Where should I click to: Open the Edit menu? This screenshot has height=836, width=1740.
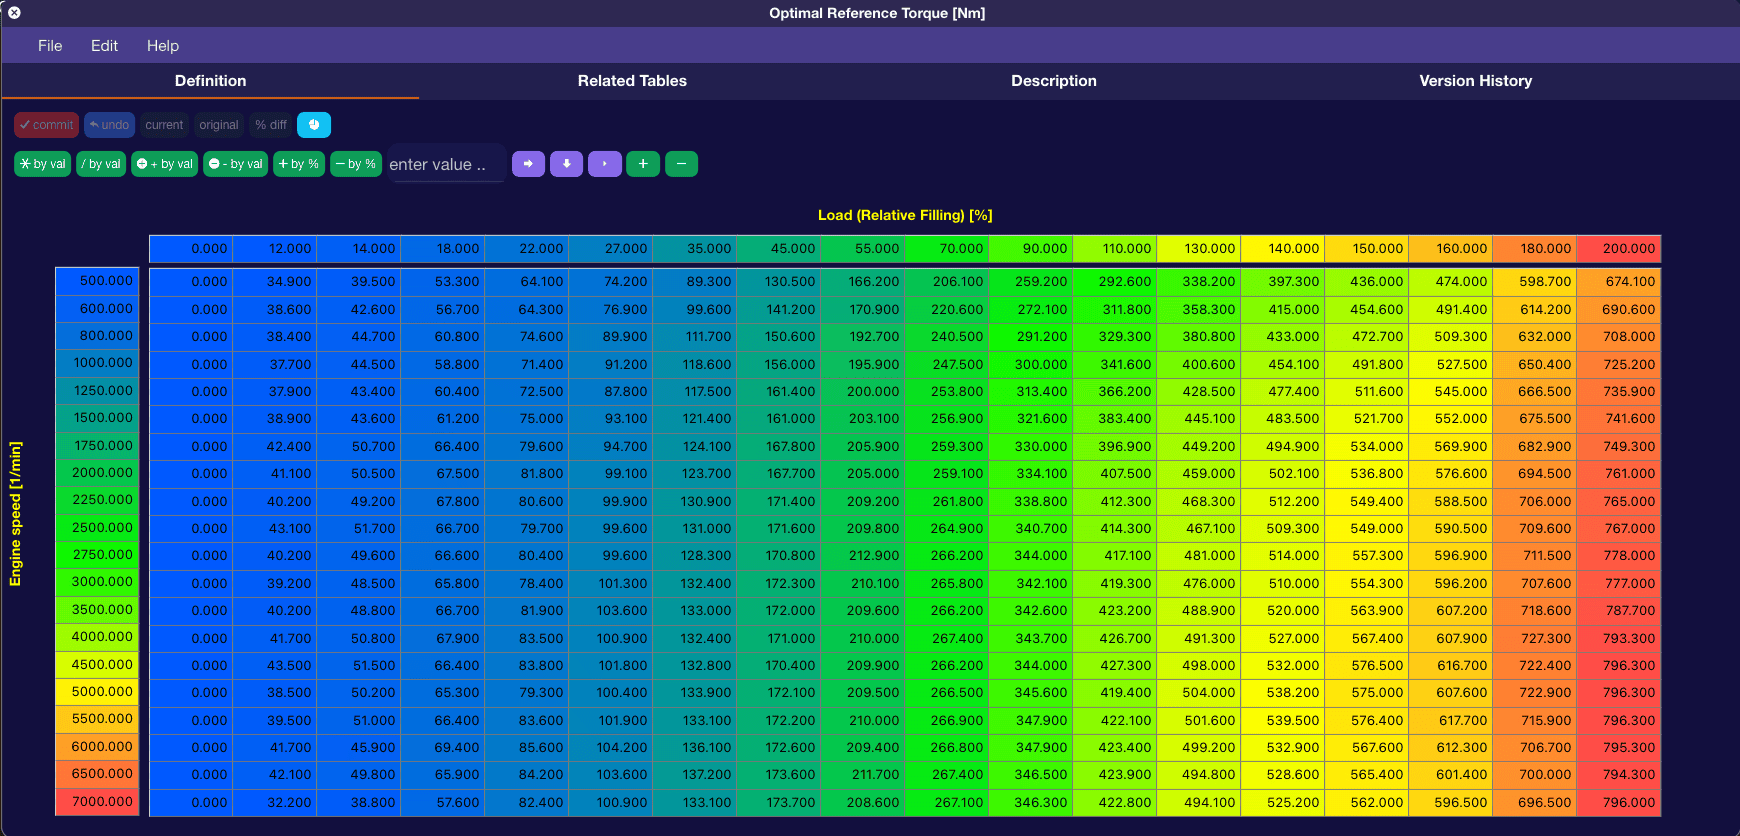104,46
